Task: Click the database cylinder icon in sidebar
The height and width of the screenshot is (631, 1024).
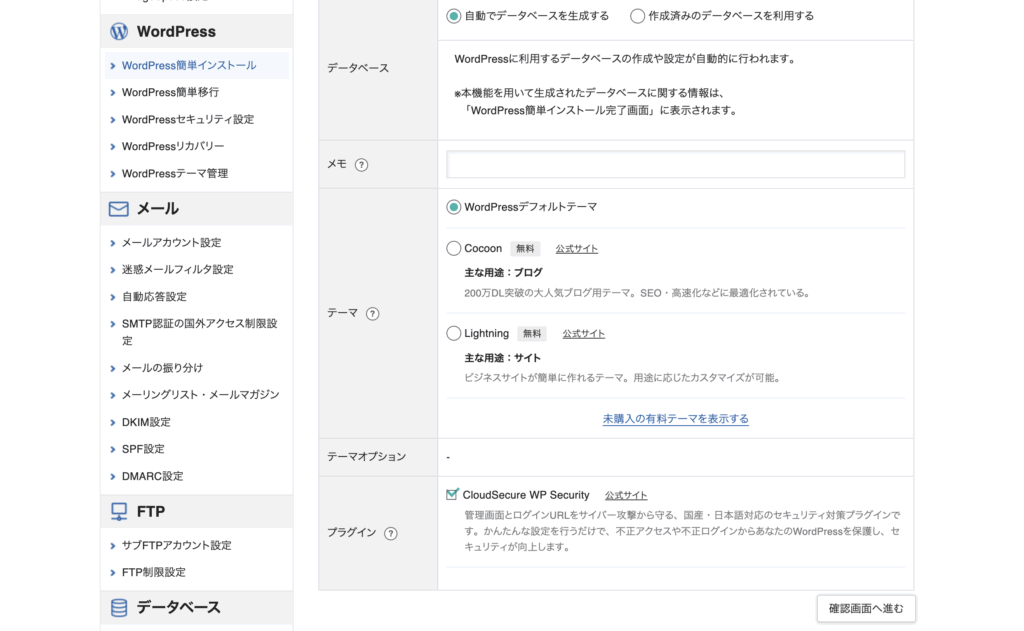Action: [x=119, y=607]
